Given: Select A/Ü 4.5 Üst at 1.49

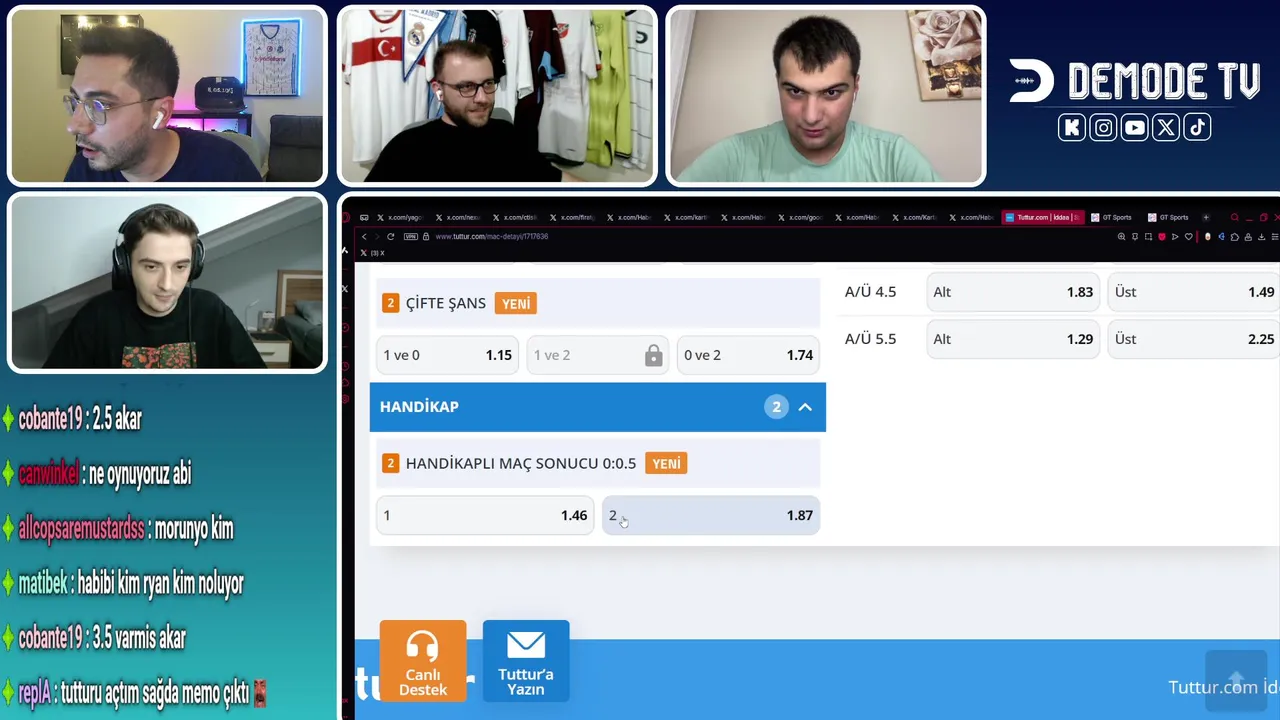Looking at the screenshot, I should (x=1194, y=292).
